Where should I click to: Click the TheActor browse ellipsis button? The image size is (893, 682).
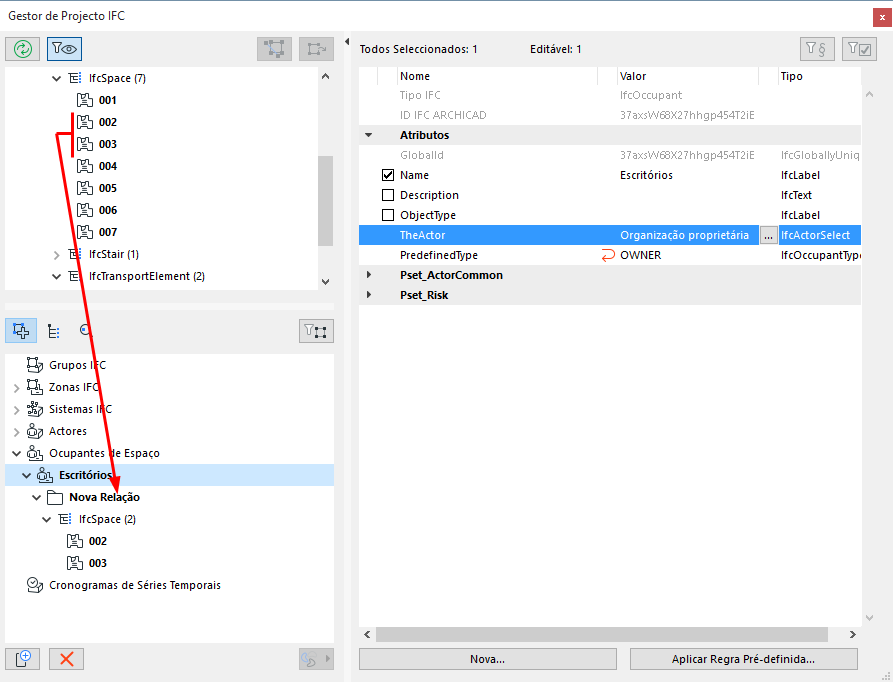(768, 236)
